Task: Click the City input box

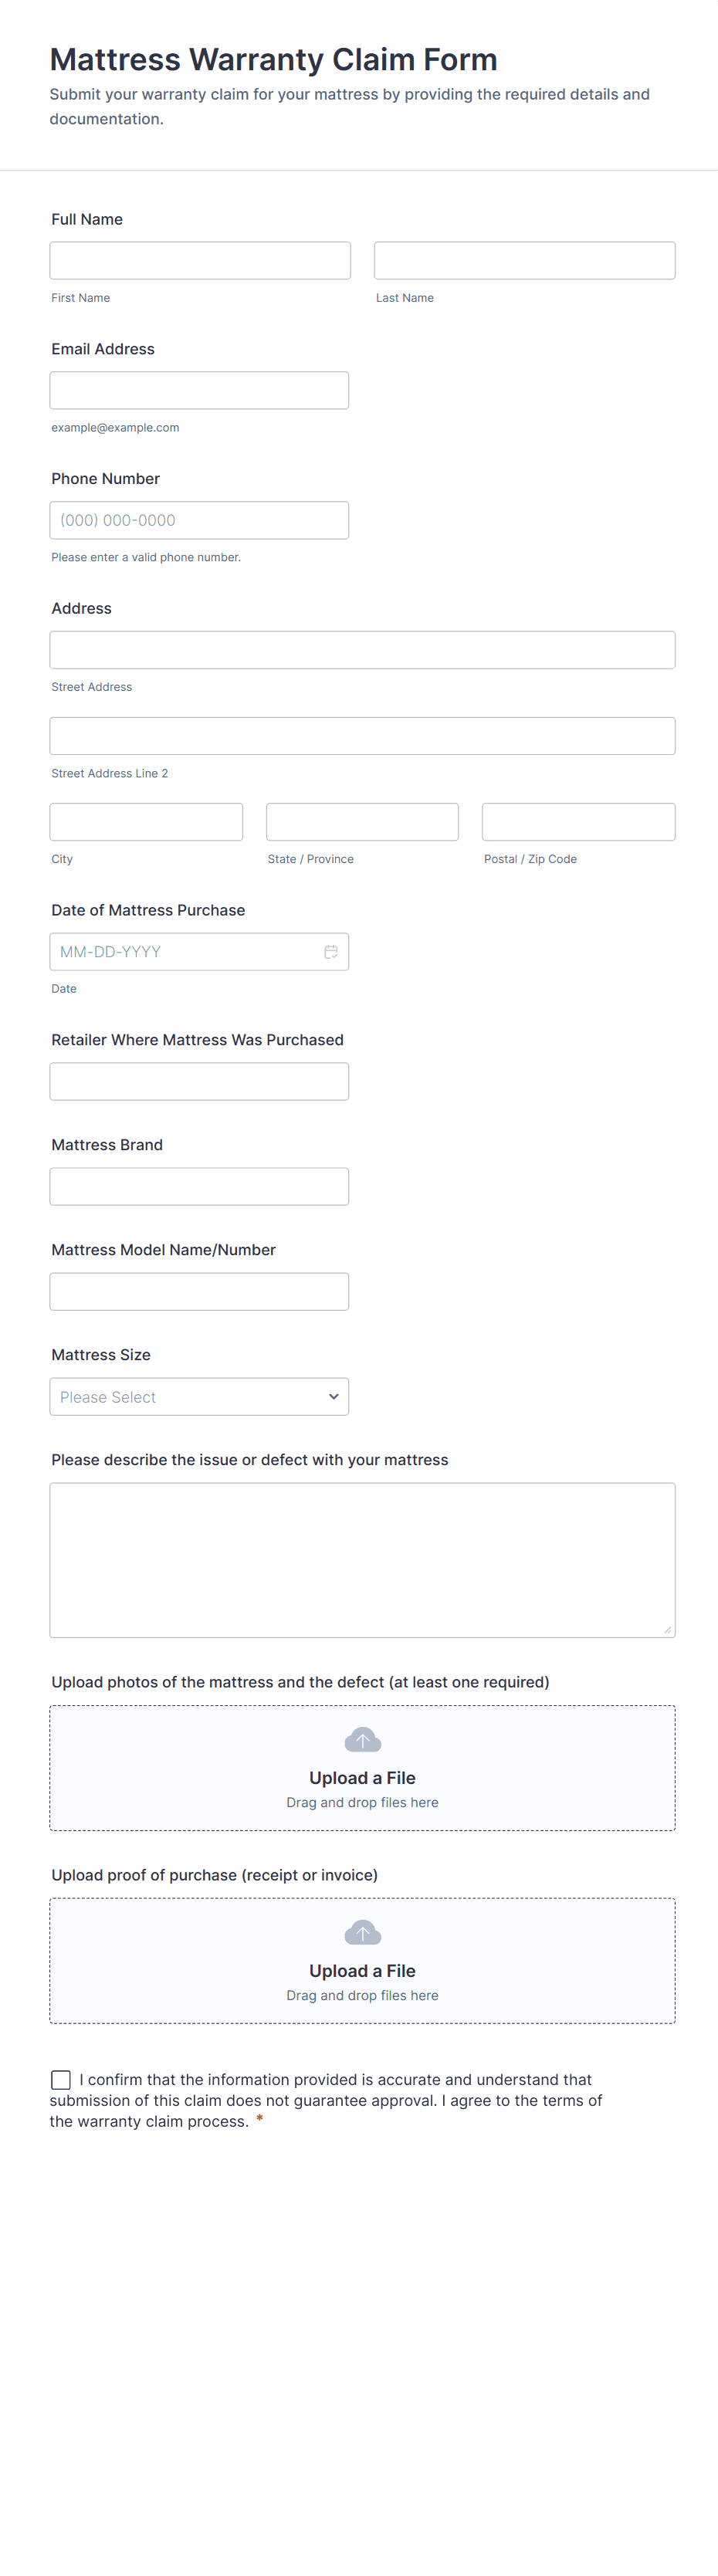Action: pos(146,822)
